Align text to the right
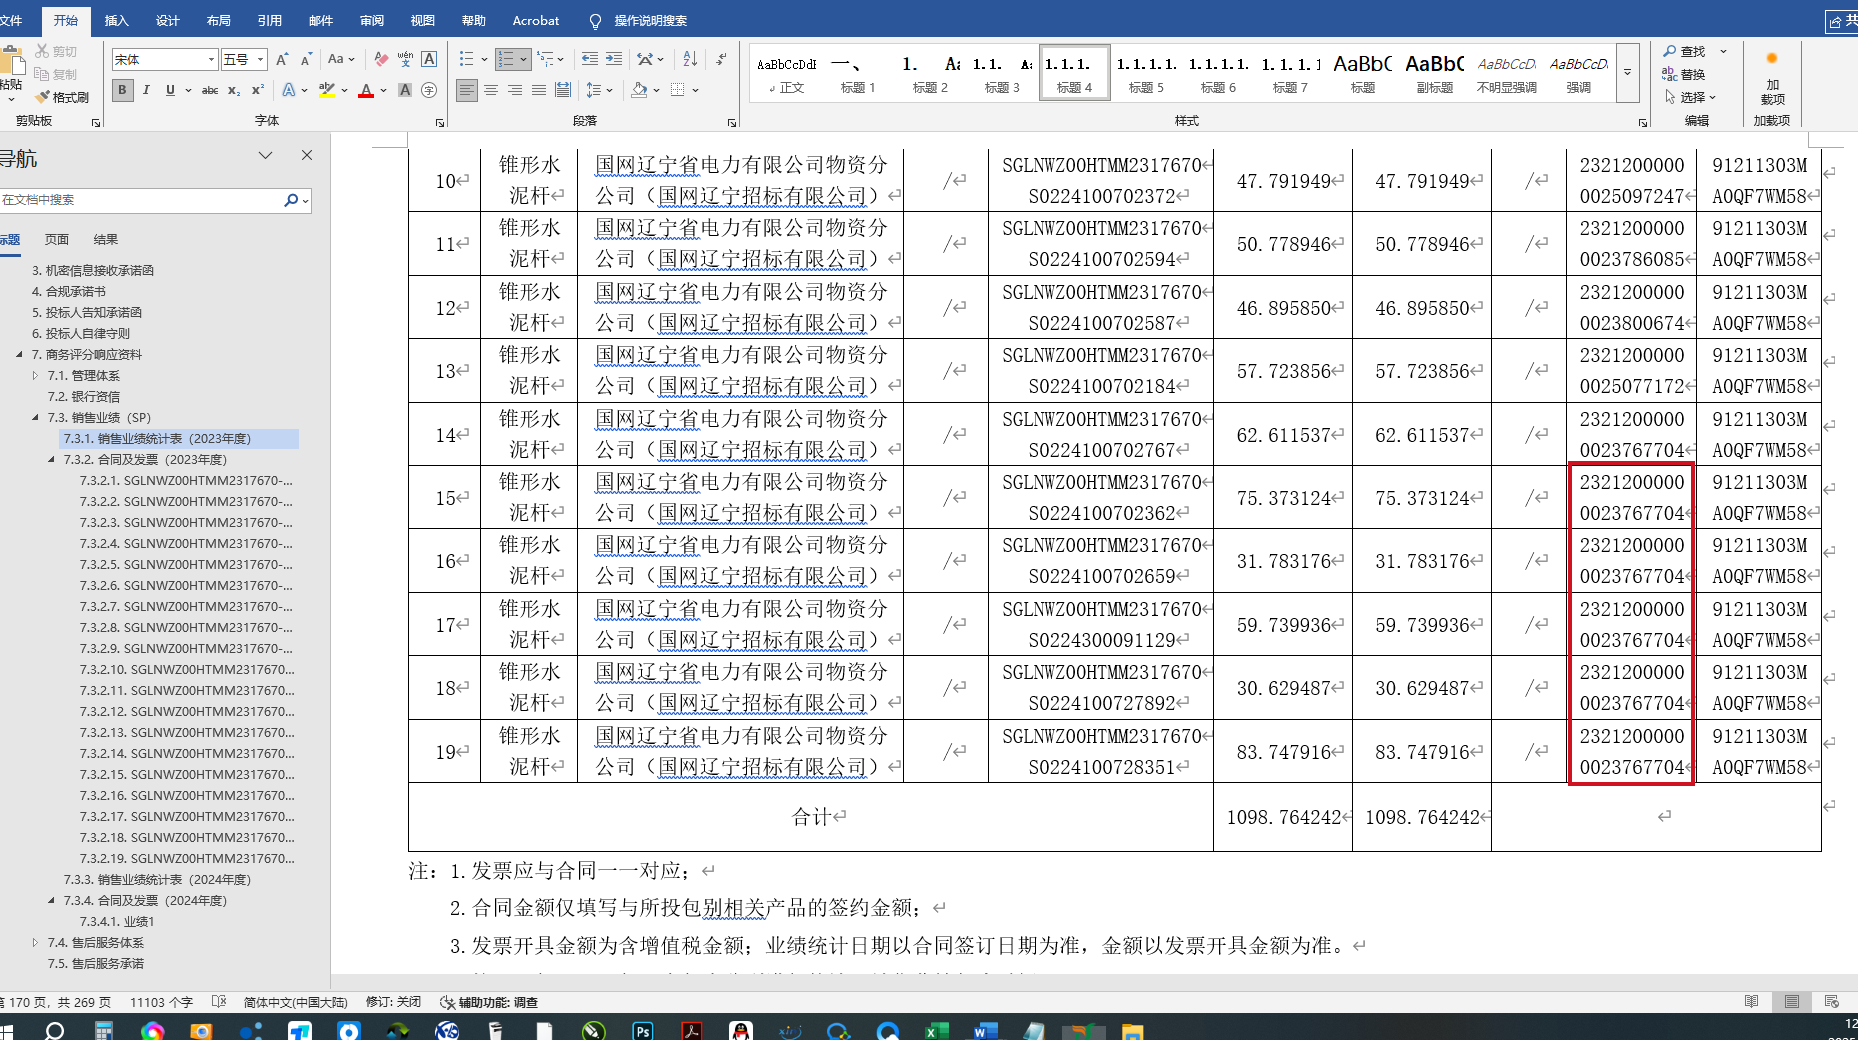 coord(515,90)
